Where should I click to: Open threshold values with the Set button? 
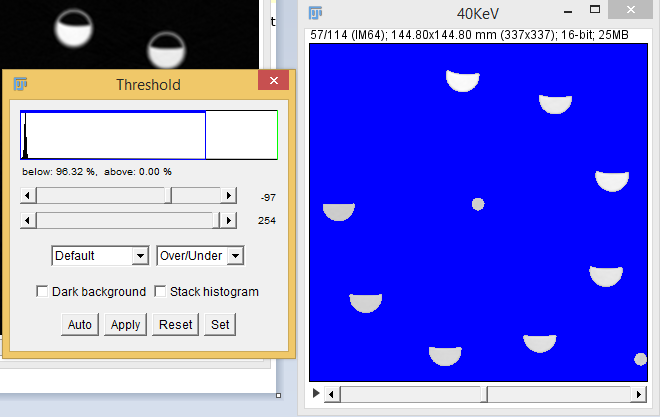click(x=219, y=325)
